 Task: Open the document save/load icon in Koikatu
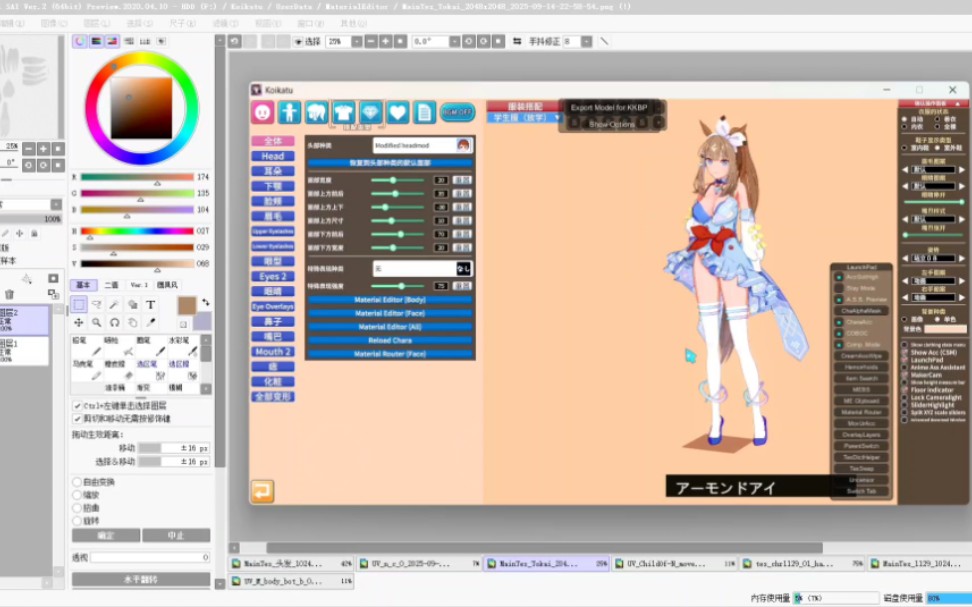pos(424,112)
